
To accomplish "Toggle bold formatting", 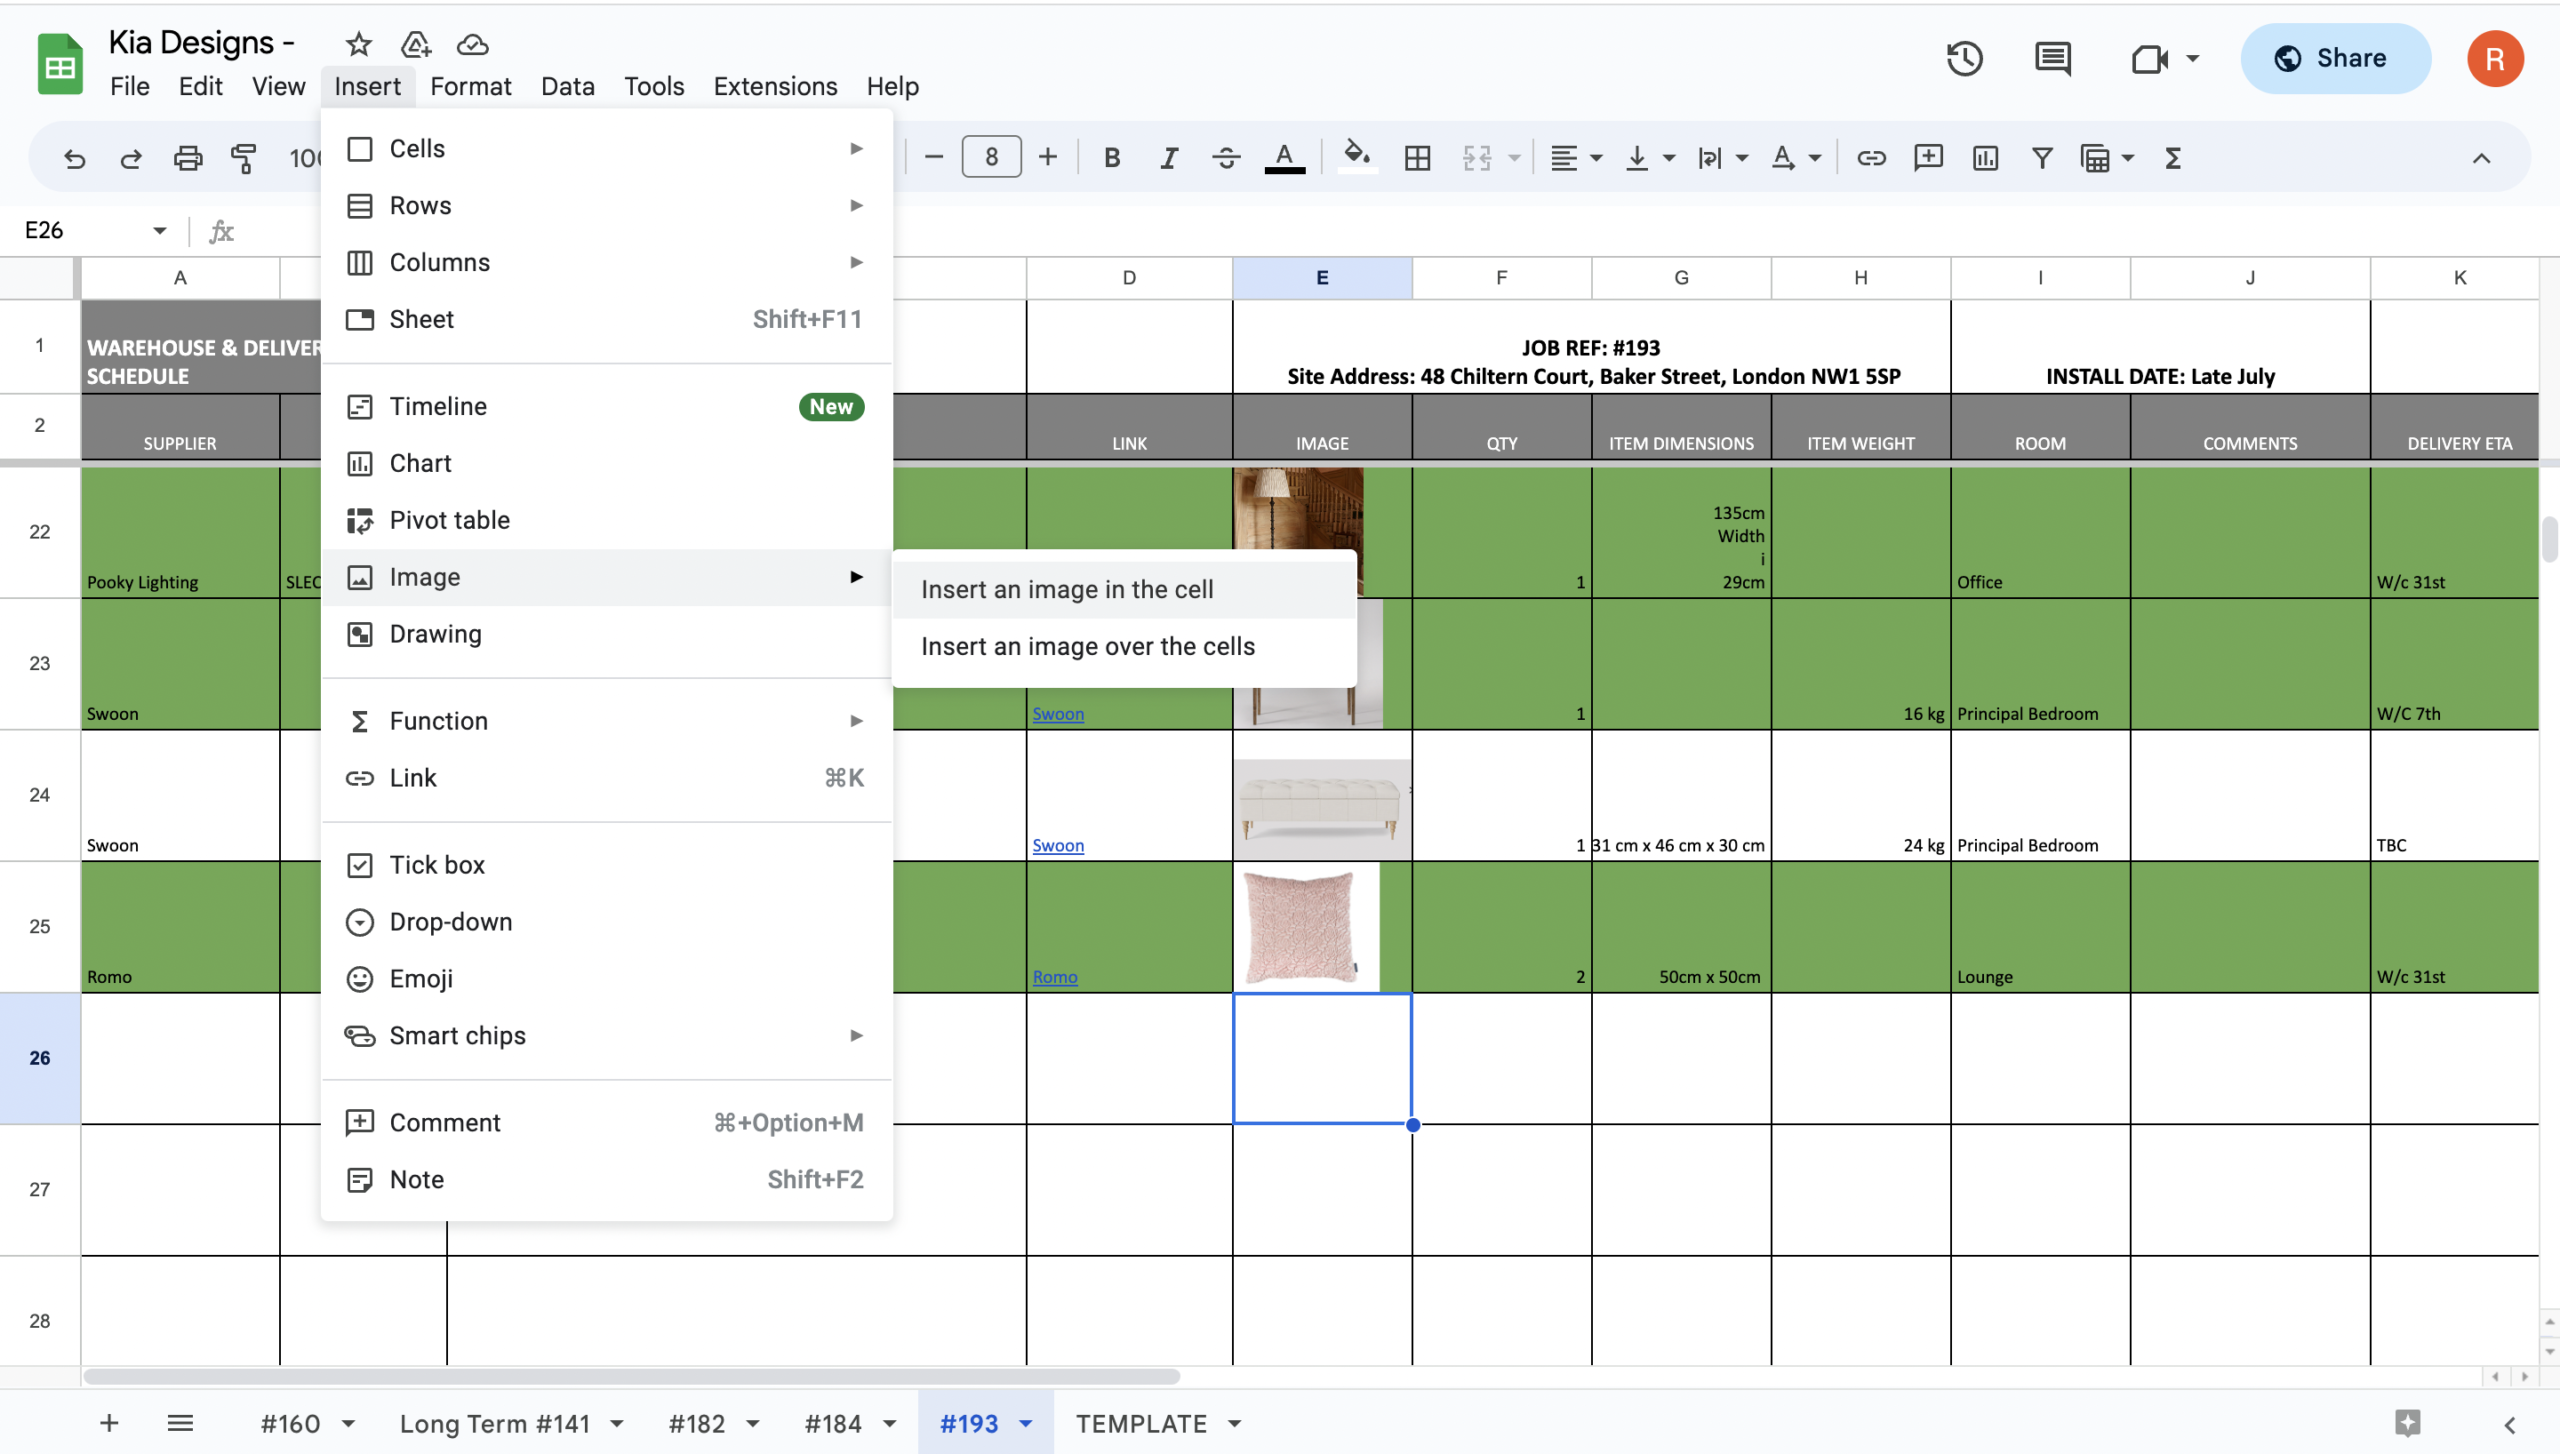I will pos(1112,158).
